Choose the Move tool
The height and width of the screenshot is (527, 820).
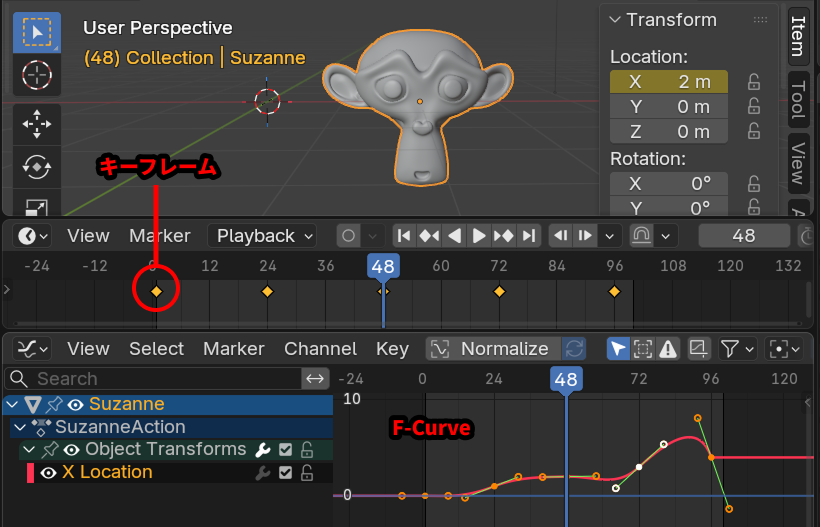click(x=36, y=125)
